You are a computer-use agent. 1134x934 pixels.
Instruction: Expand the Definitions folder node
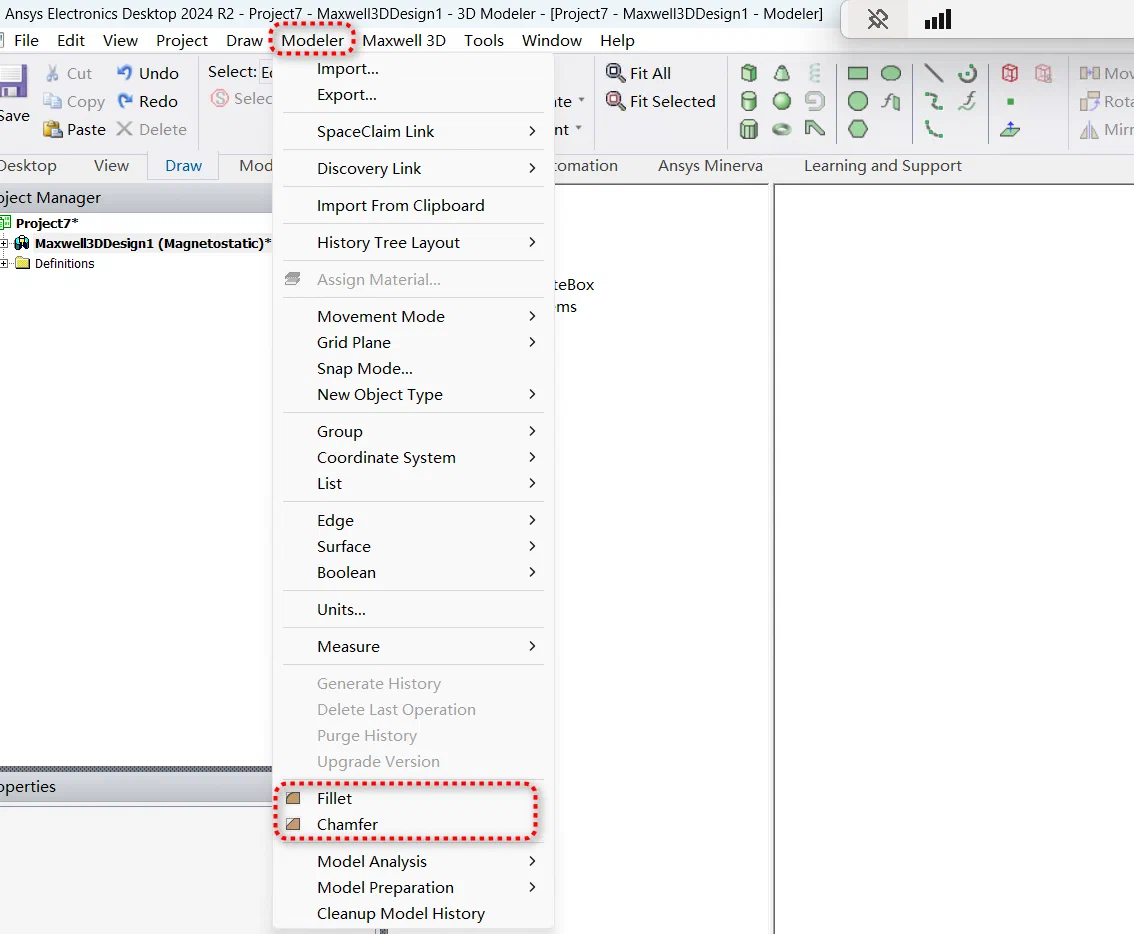tap(4, 263)
